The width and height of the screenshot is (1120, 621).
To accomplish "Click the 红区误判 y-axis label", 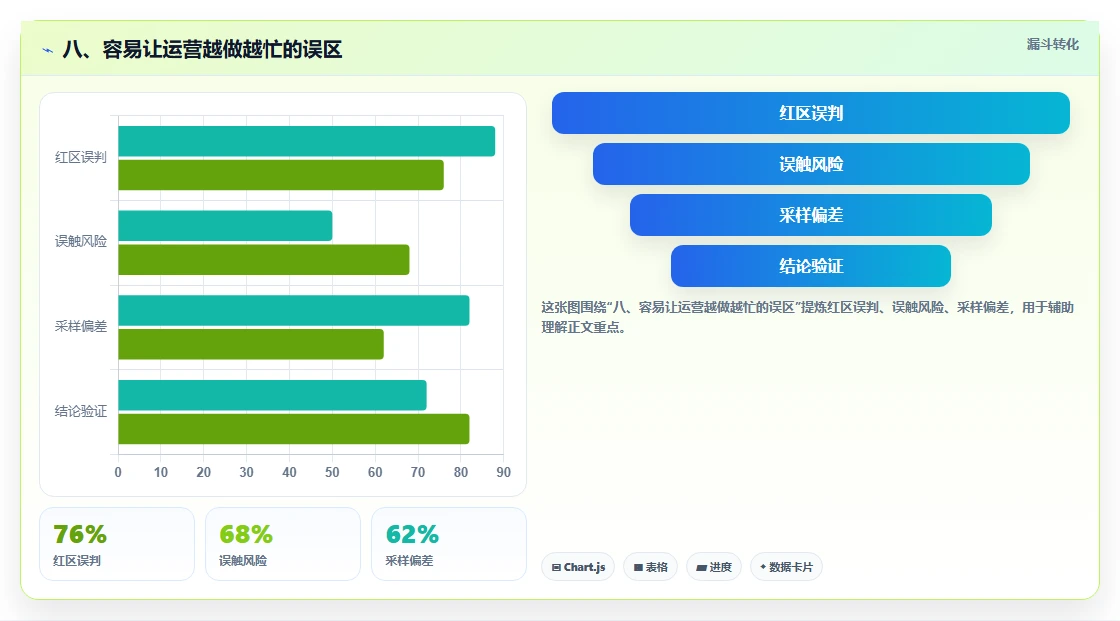I will point(81,157).
